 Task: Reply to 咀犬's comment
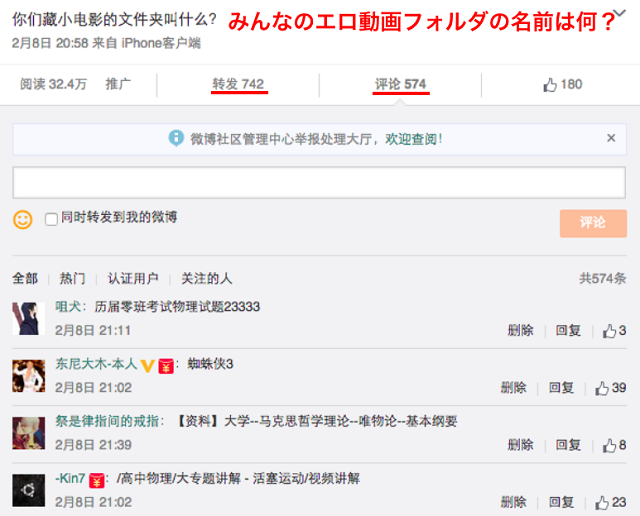click(568, 330)
